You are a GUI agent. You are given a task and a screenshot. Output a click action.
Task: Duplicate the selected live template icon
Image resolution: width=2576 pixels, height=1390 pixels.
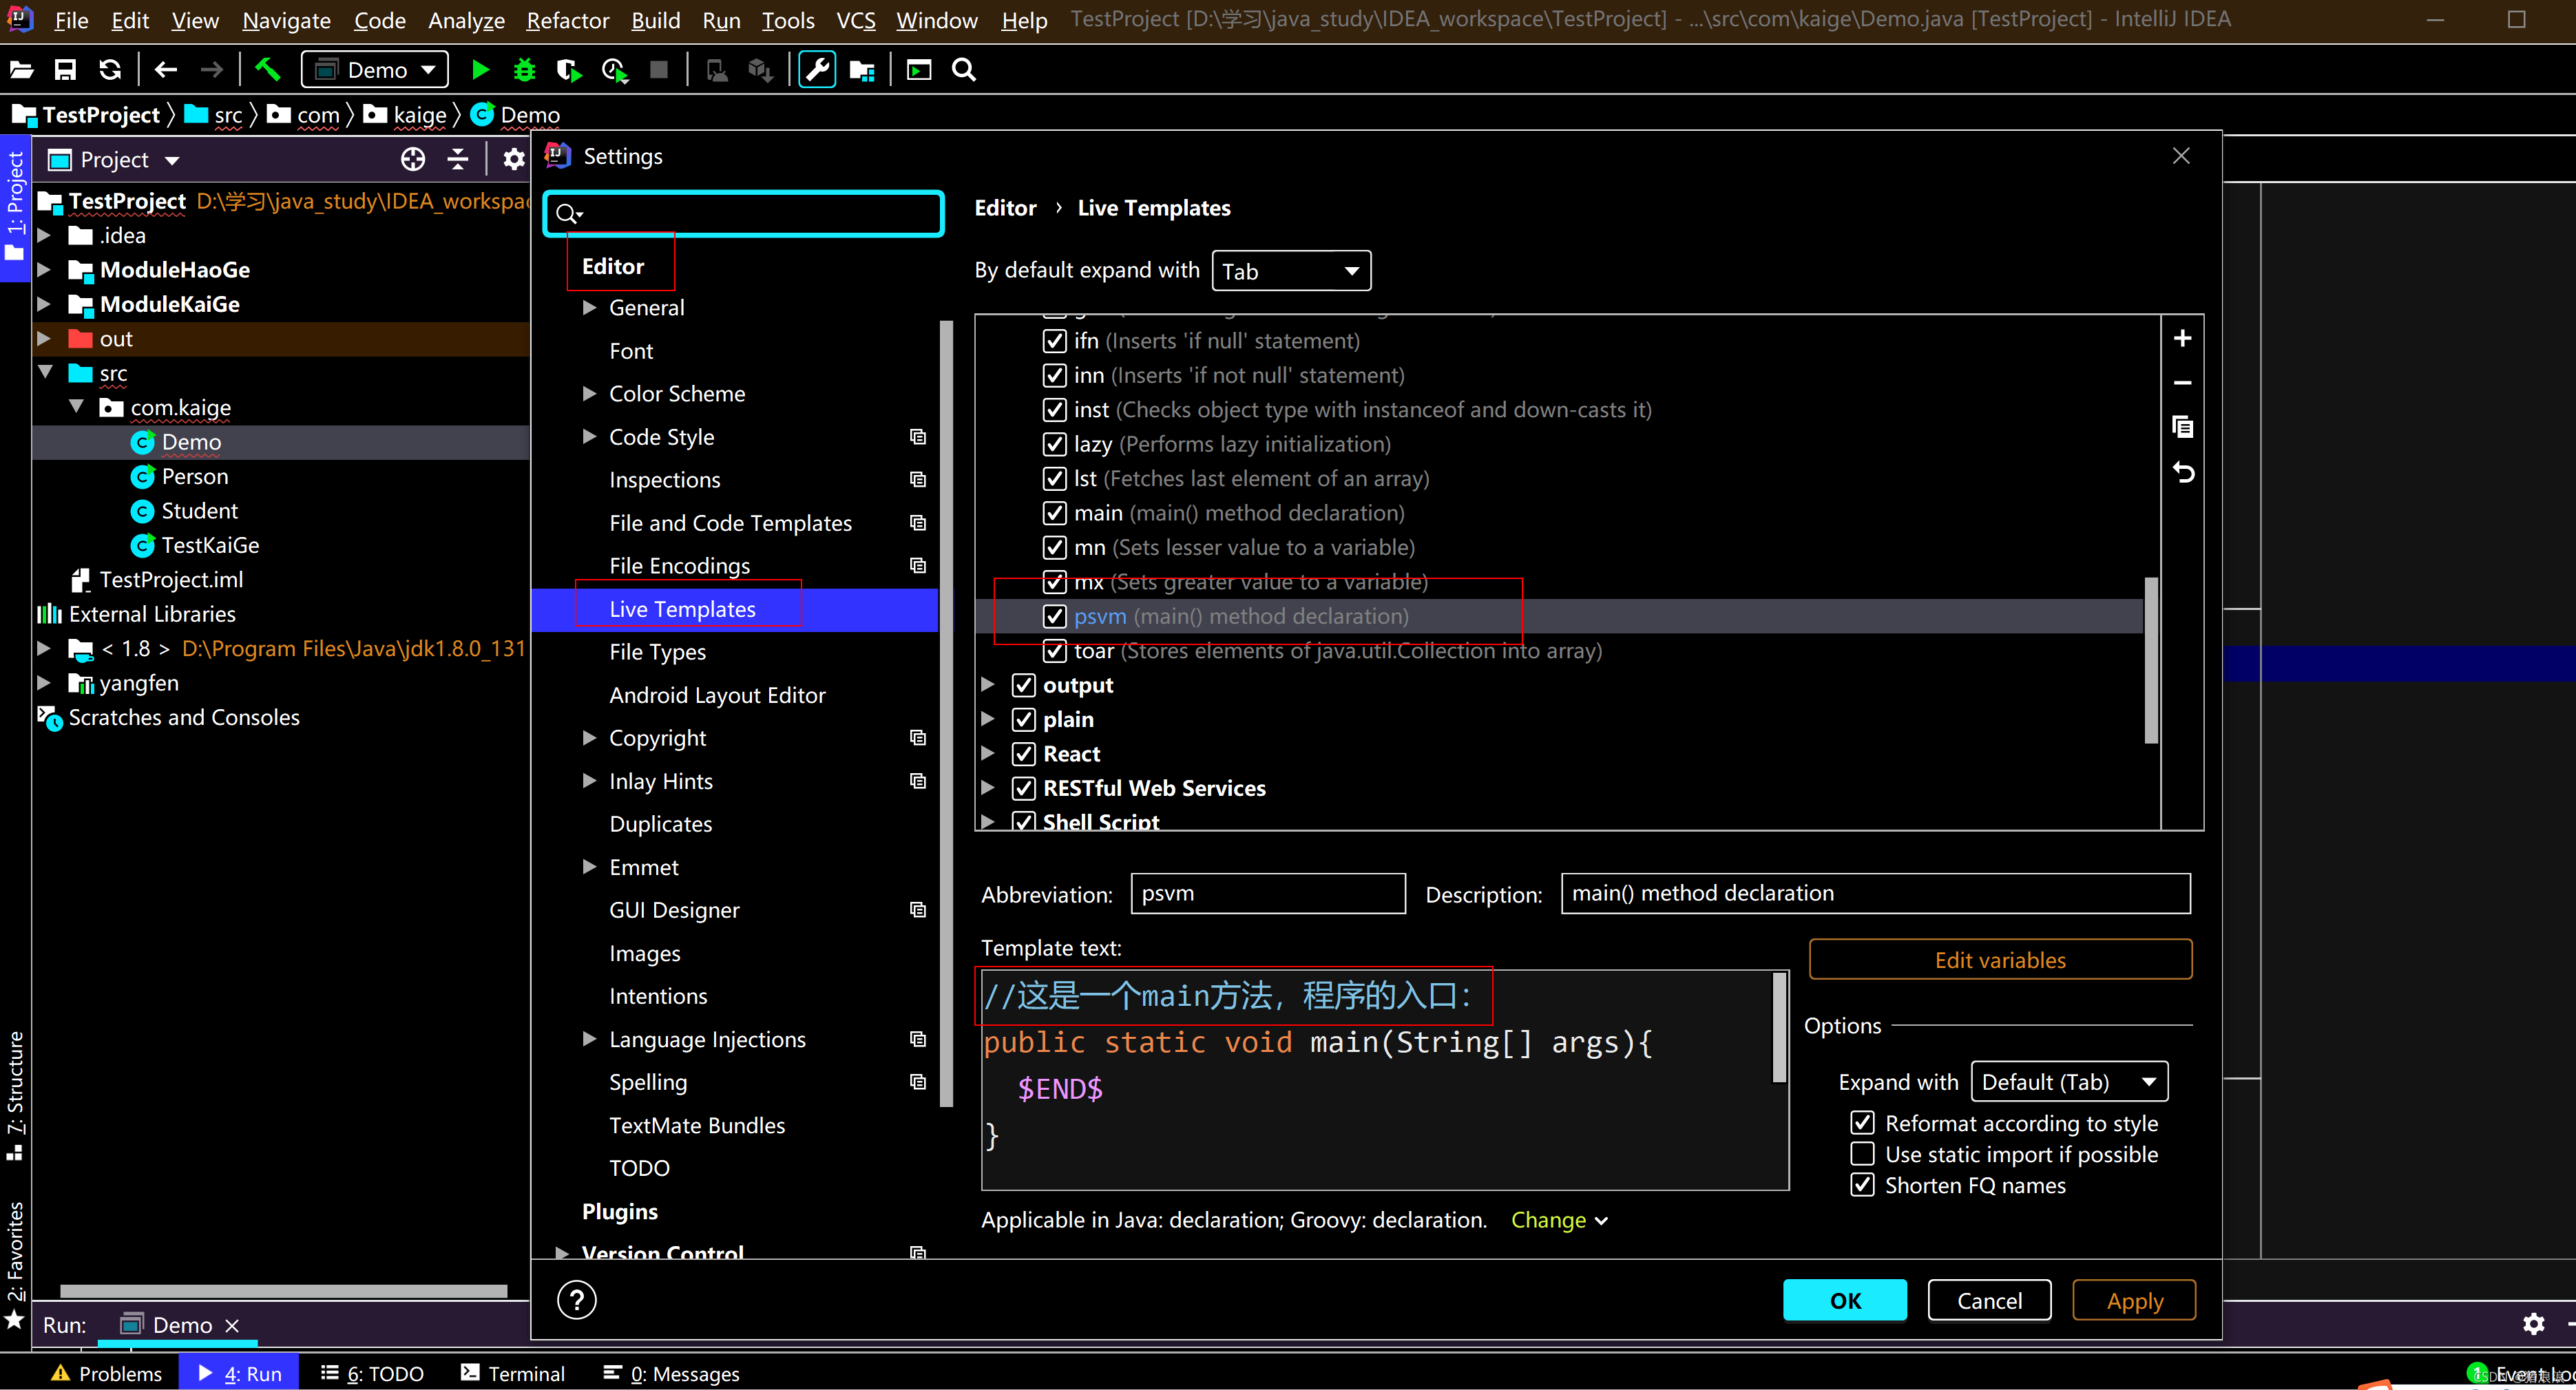[x=2183, y=427]
